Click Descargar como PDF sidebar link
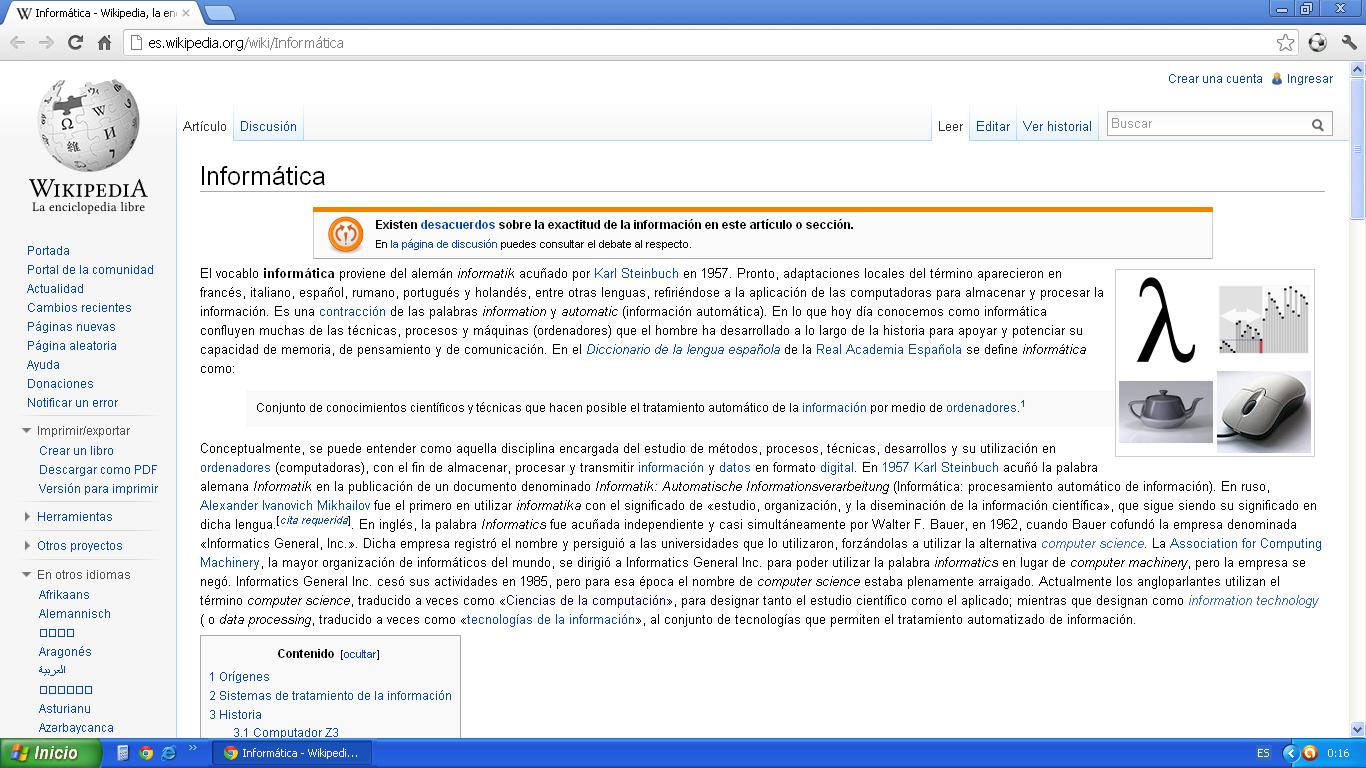Image resolution: width=1366 pixels, height=768 pixels. click(x=98, y=470)
